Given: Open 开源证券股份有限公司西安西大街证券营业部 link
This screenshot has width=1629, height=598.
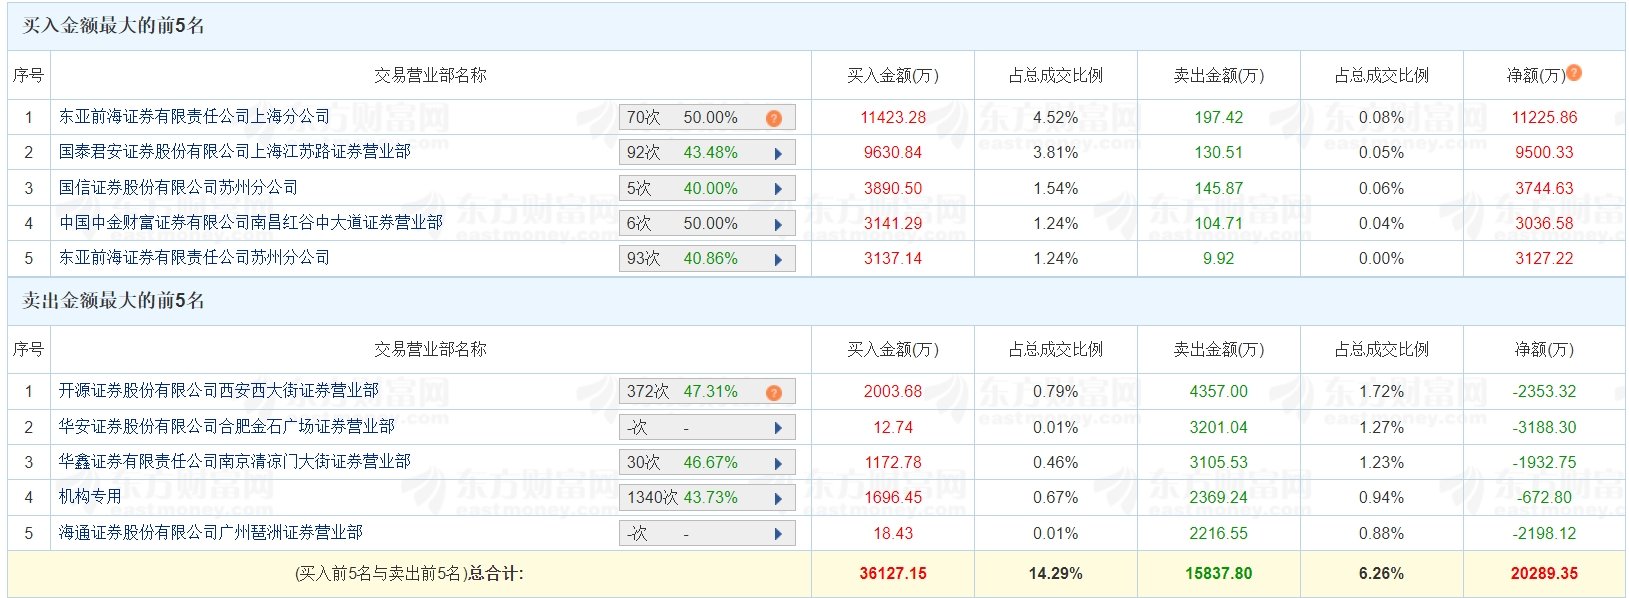Looking at the screenshot, I should click(x=219, y=391).
